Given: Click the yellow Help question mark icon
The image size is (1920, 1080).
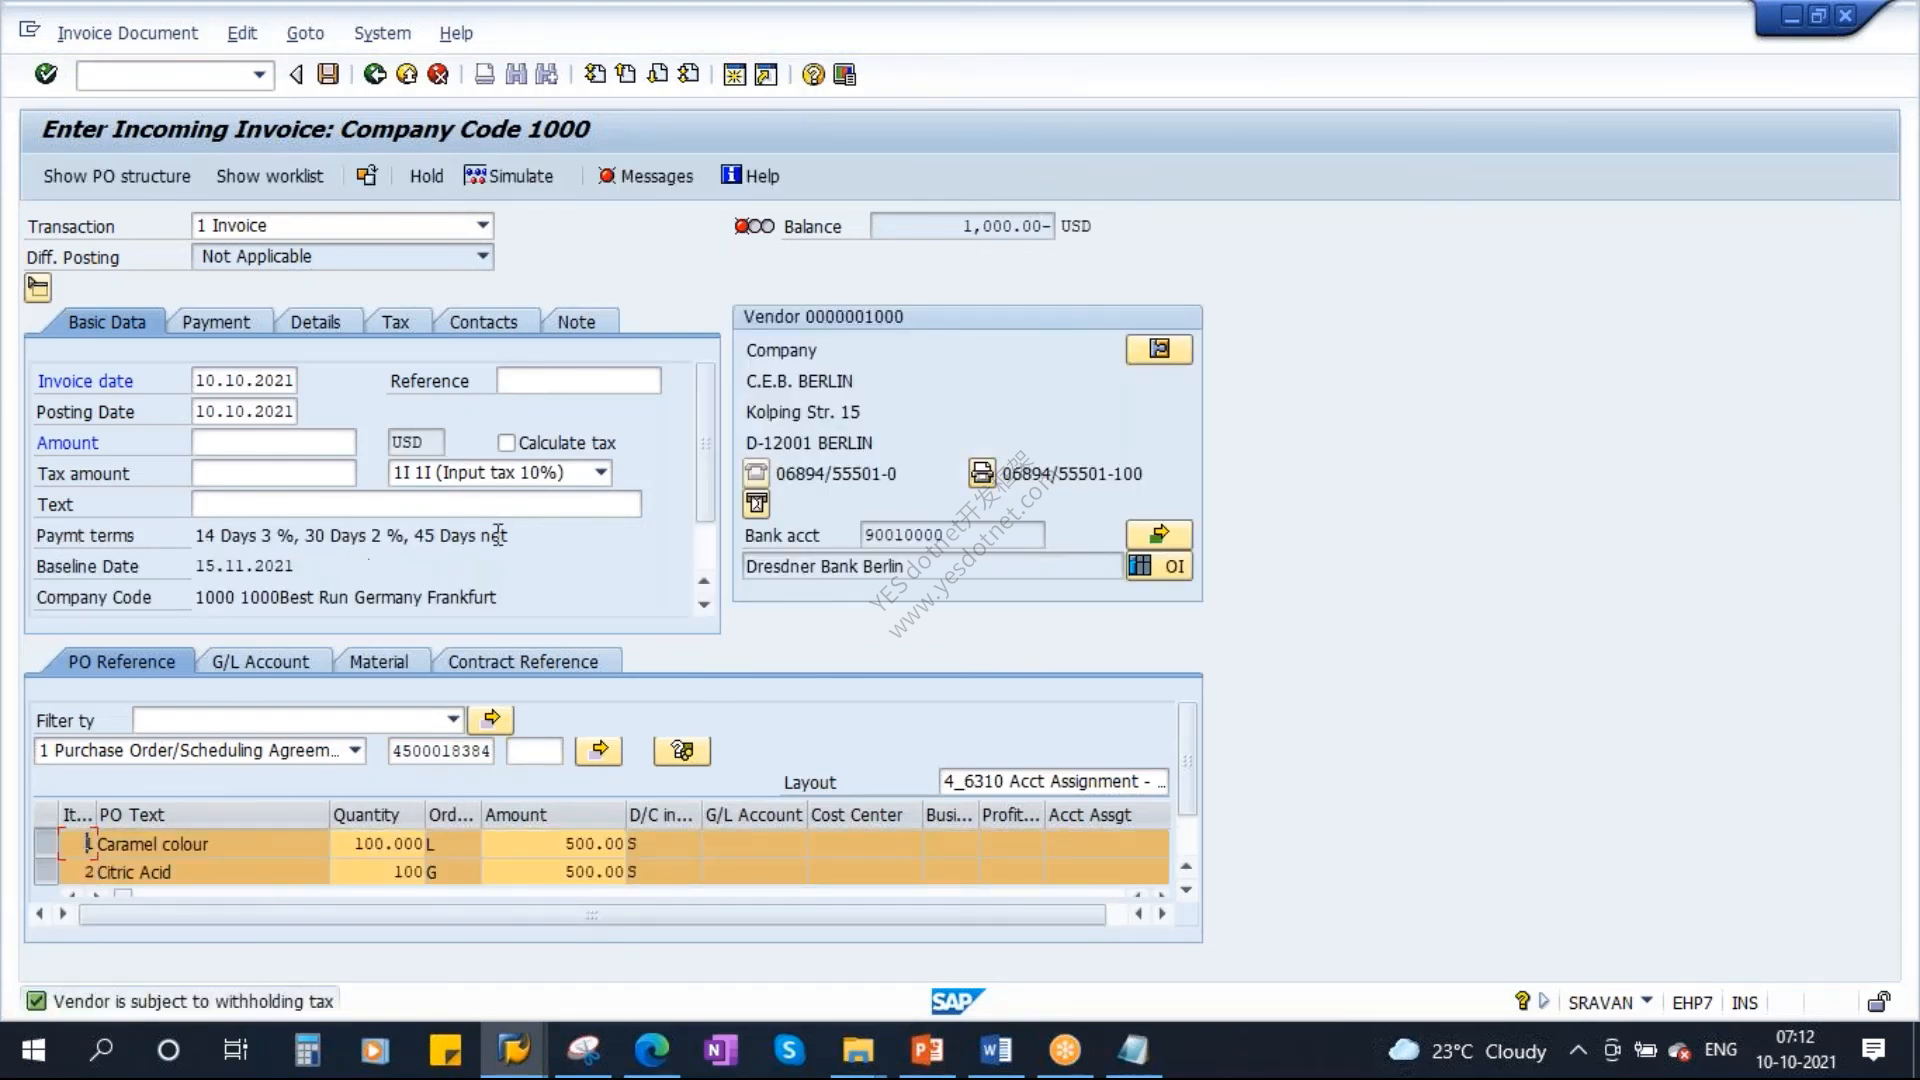Looking at the screenshot, I should click(813, 74).
